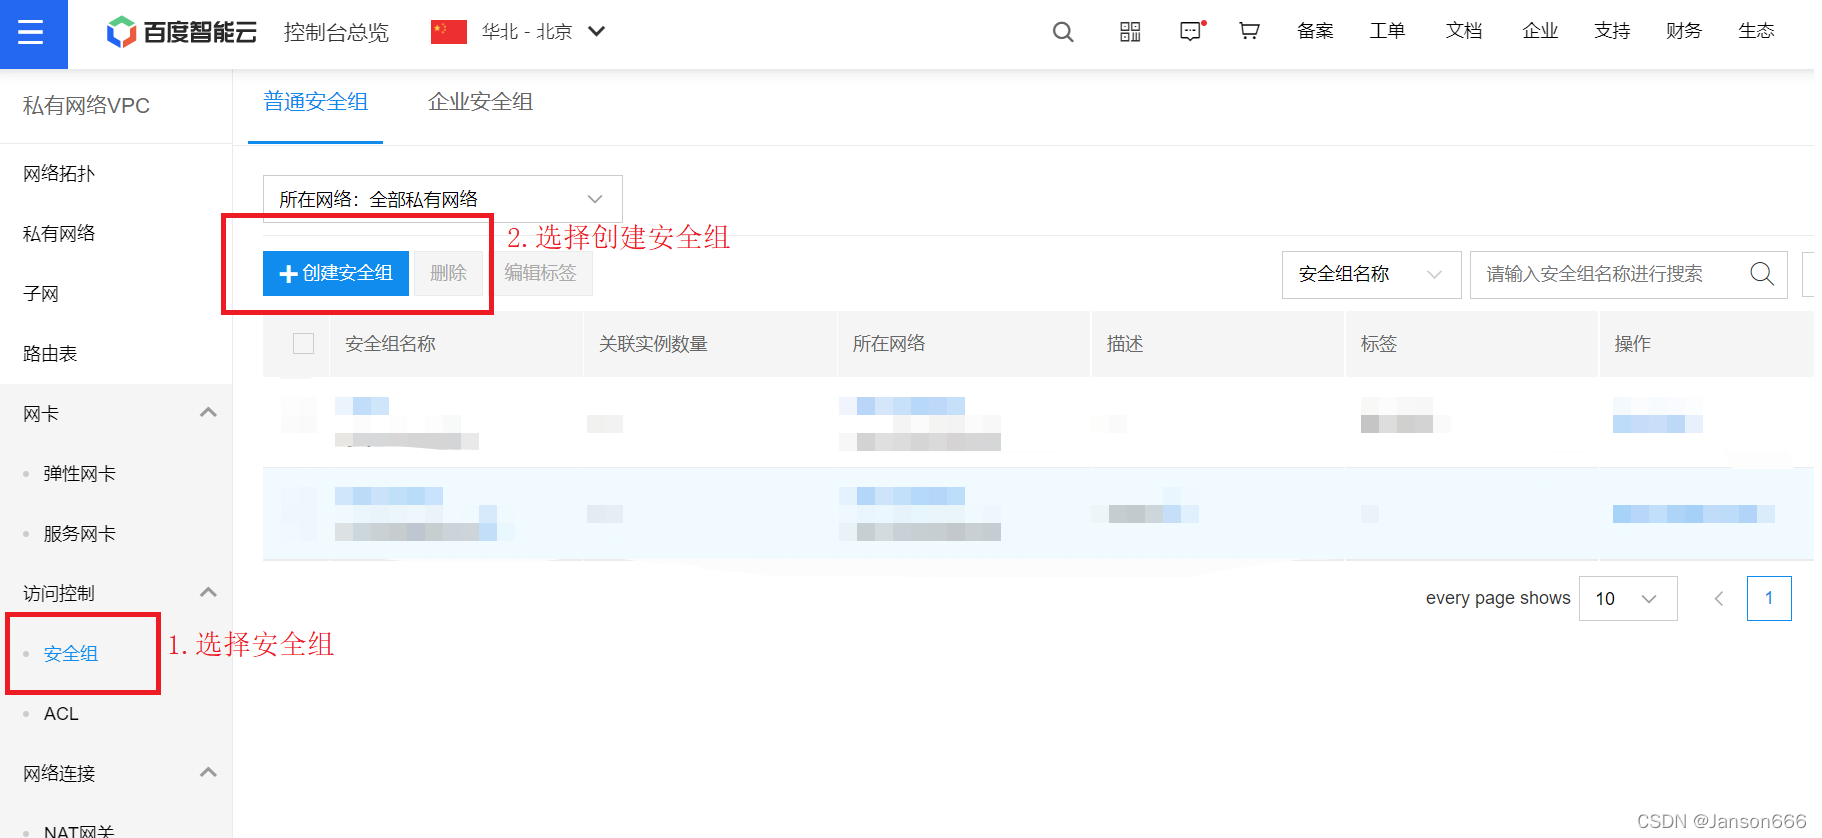Image resolution: width=1822 pixels, height=838 pixels.
Task: Click the 所在网络 column header
Action: point(889,344)
